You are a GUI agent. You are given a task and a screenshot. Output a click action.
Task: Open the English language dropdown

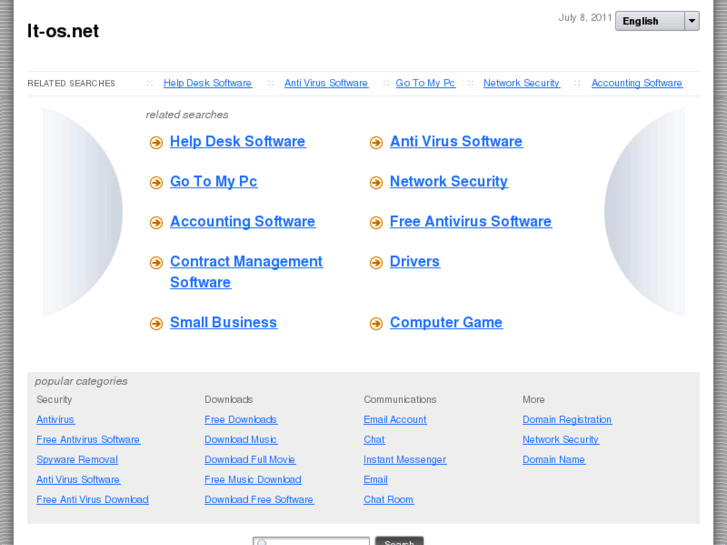(657, 21)
